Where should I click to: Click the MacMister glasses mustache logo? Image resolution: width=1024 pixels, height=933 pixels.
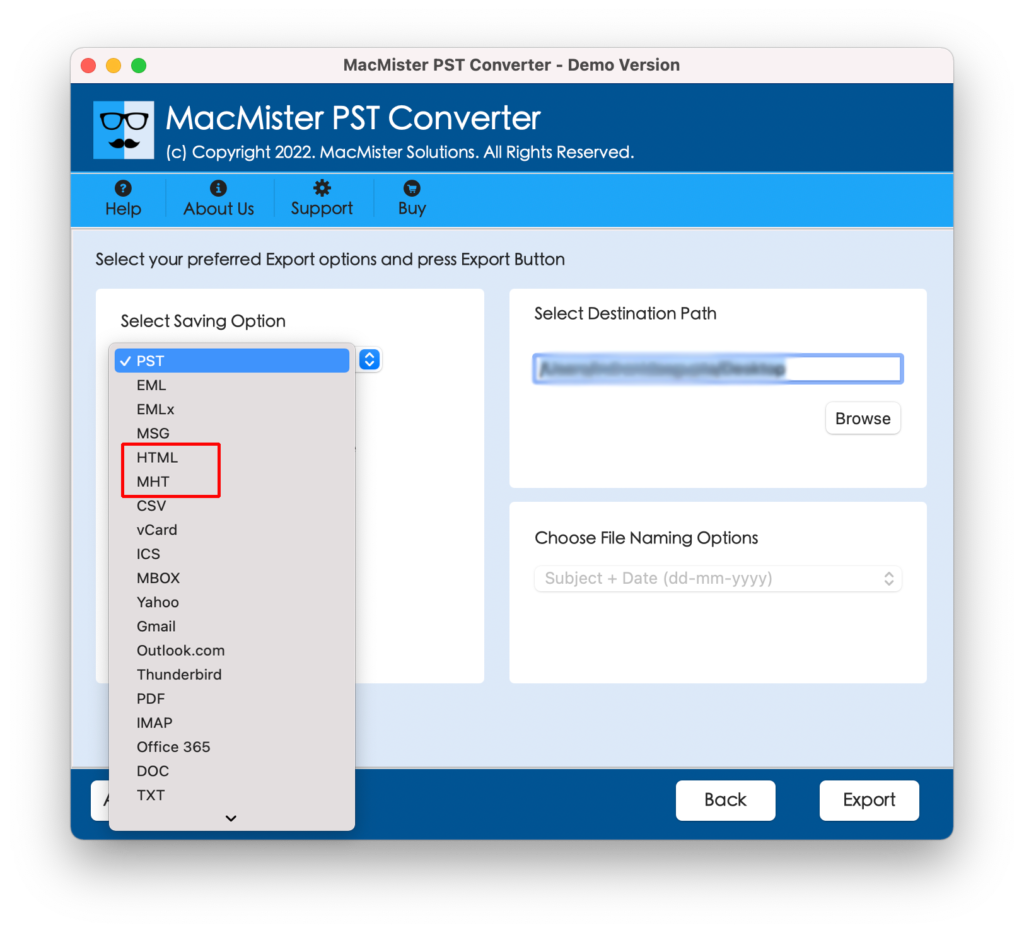[x=123, y=130]
